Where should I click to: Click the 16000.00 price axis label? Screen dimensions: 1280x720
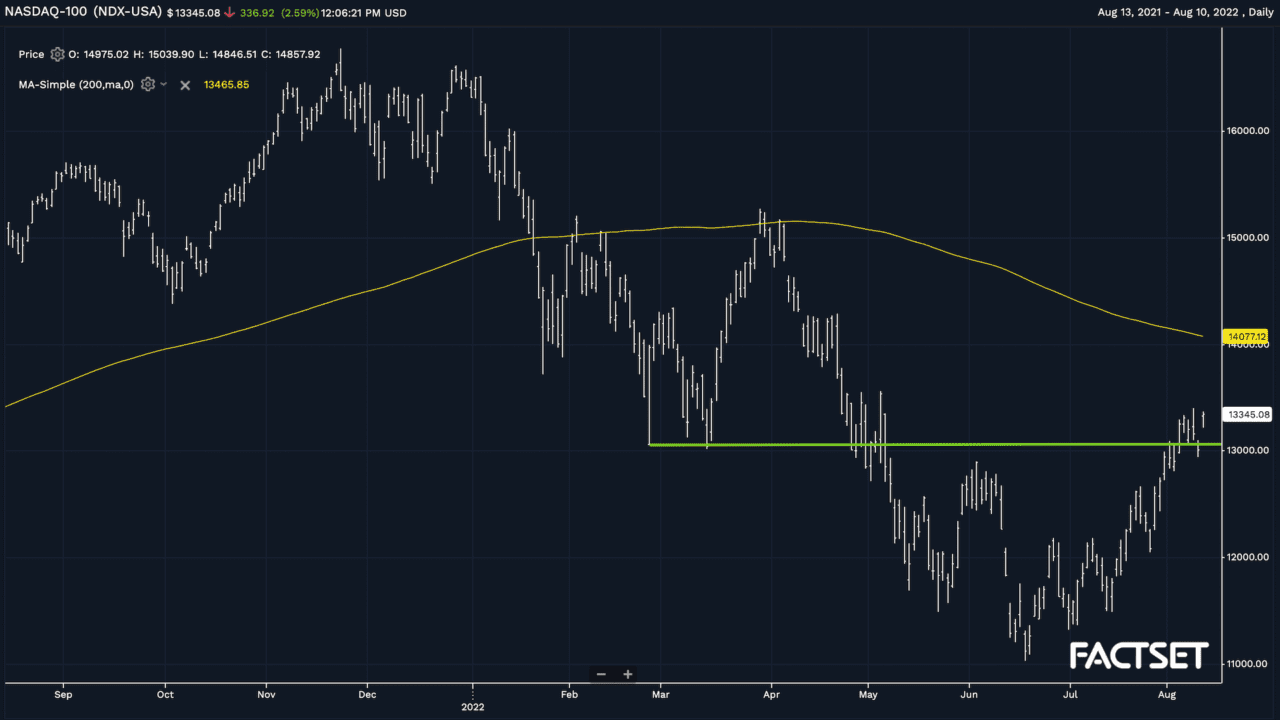pyautogui.click(x=1248, y=131)
